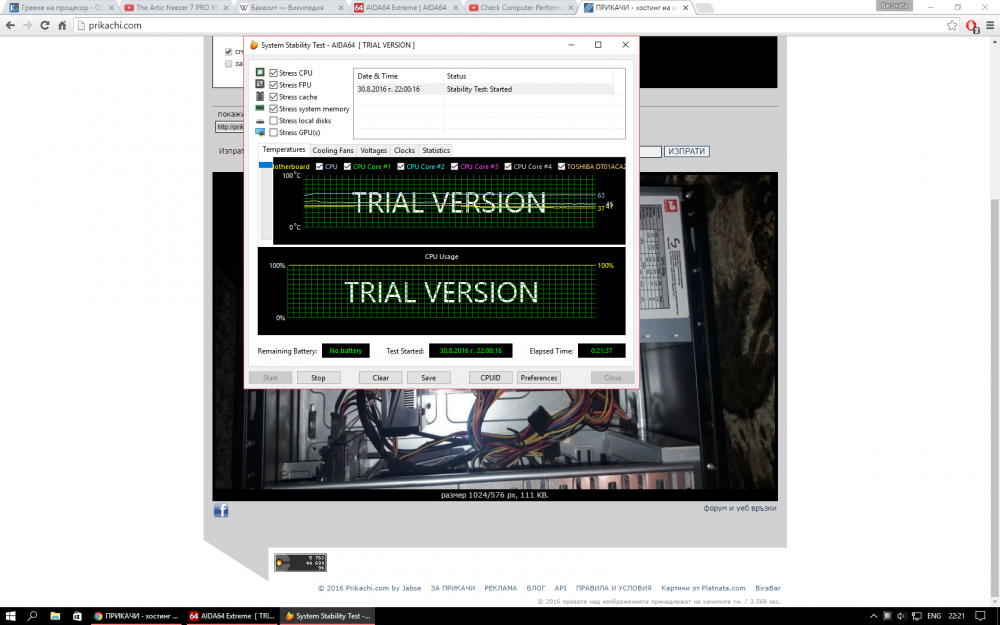Screen dimensions: 1000x625
Task: Go back in the browser
Action: coord(10,26)
